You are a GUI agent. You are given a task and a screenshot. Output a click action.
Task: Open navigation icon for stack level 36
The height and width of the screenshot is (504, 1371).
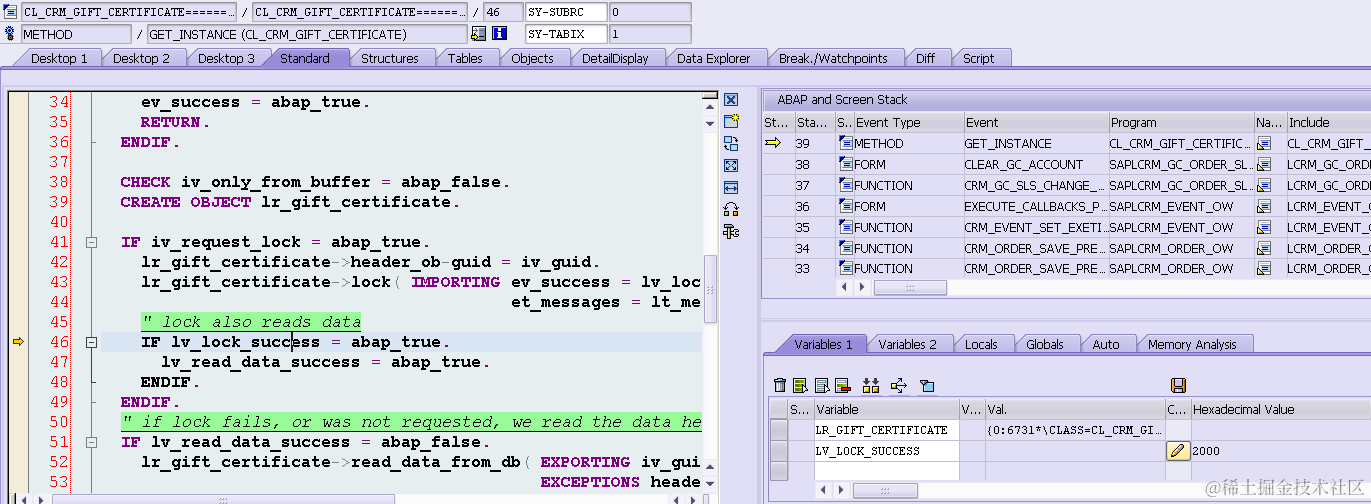(1264, 206)
